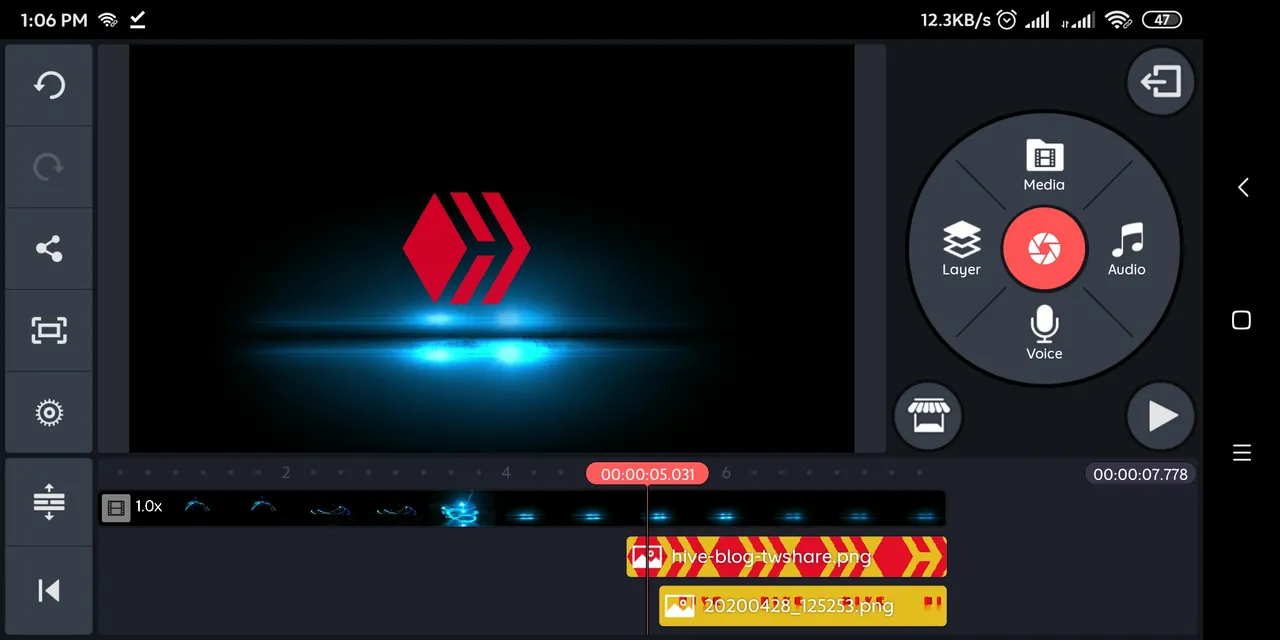
Task: Tap the video preview canvas
Action: [492, 248]
